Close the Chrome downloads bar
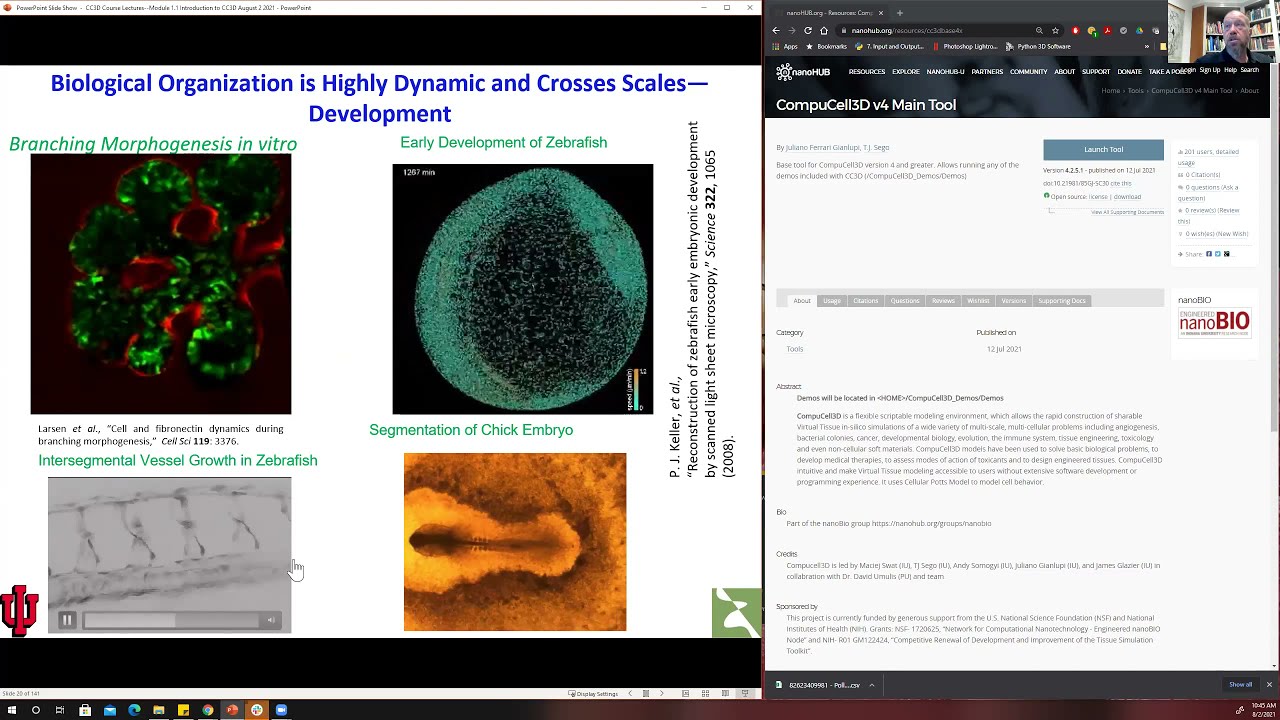Viewport: 1280px width, 720px height. (x=1269, y=685)
